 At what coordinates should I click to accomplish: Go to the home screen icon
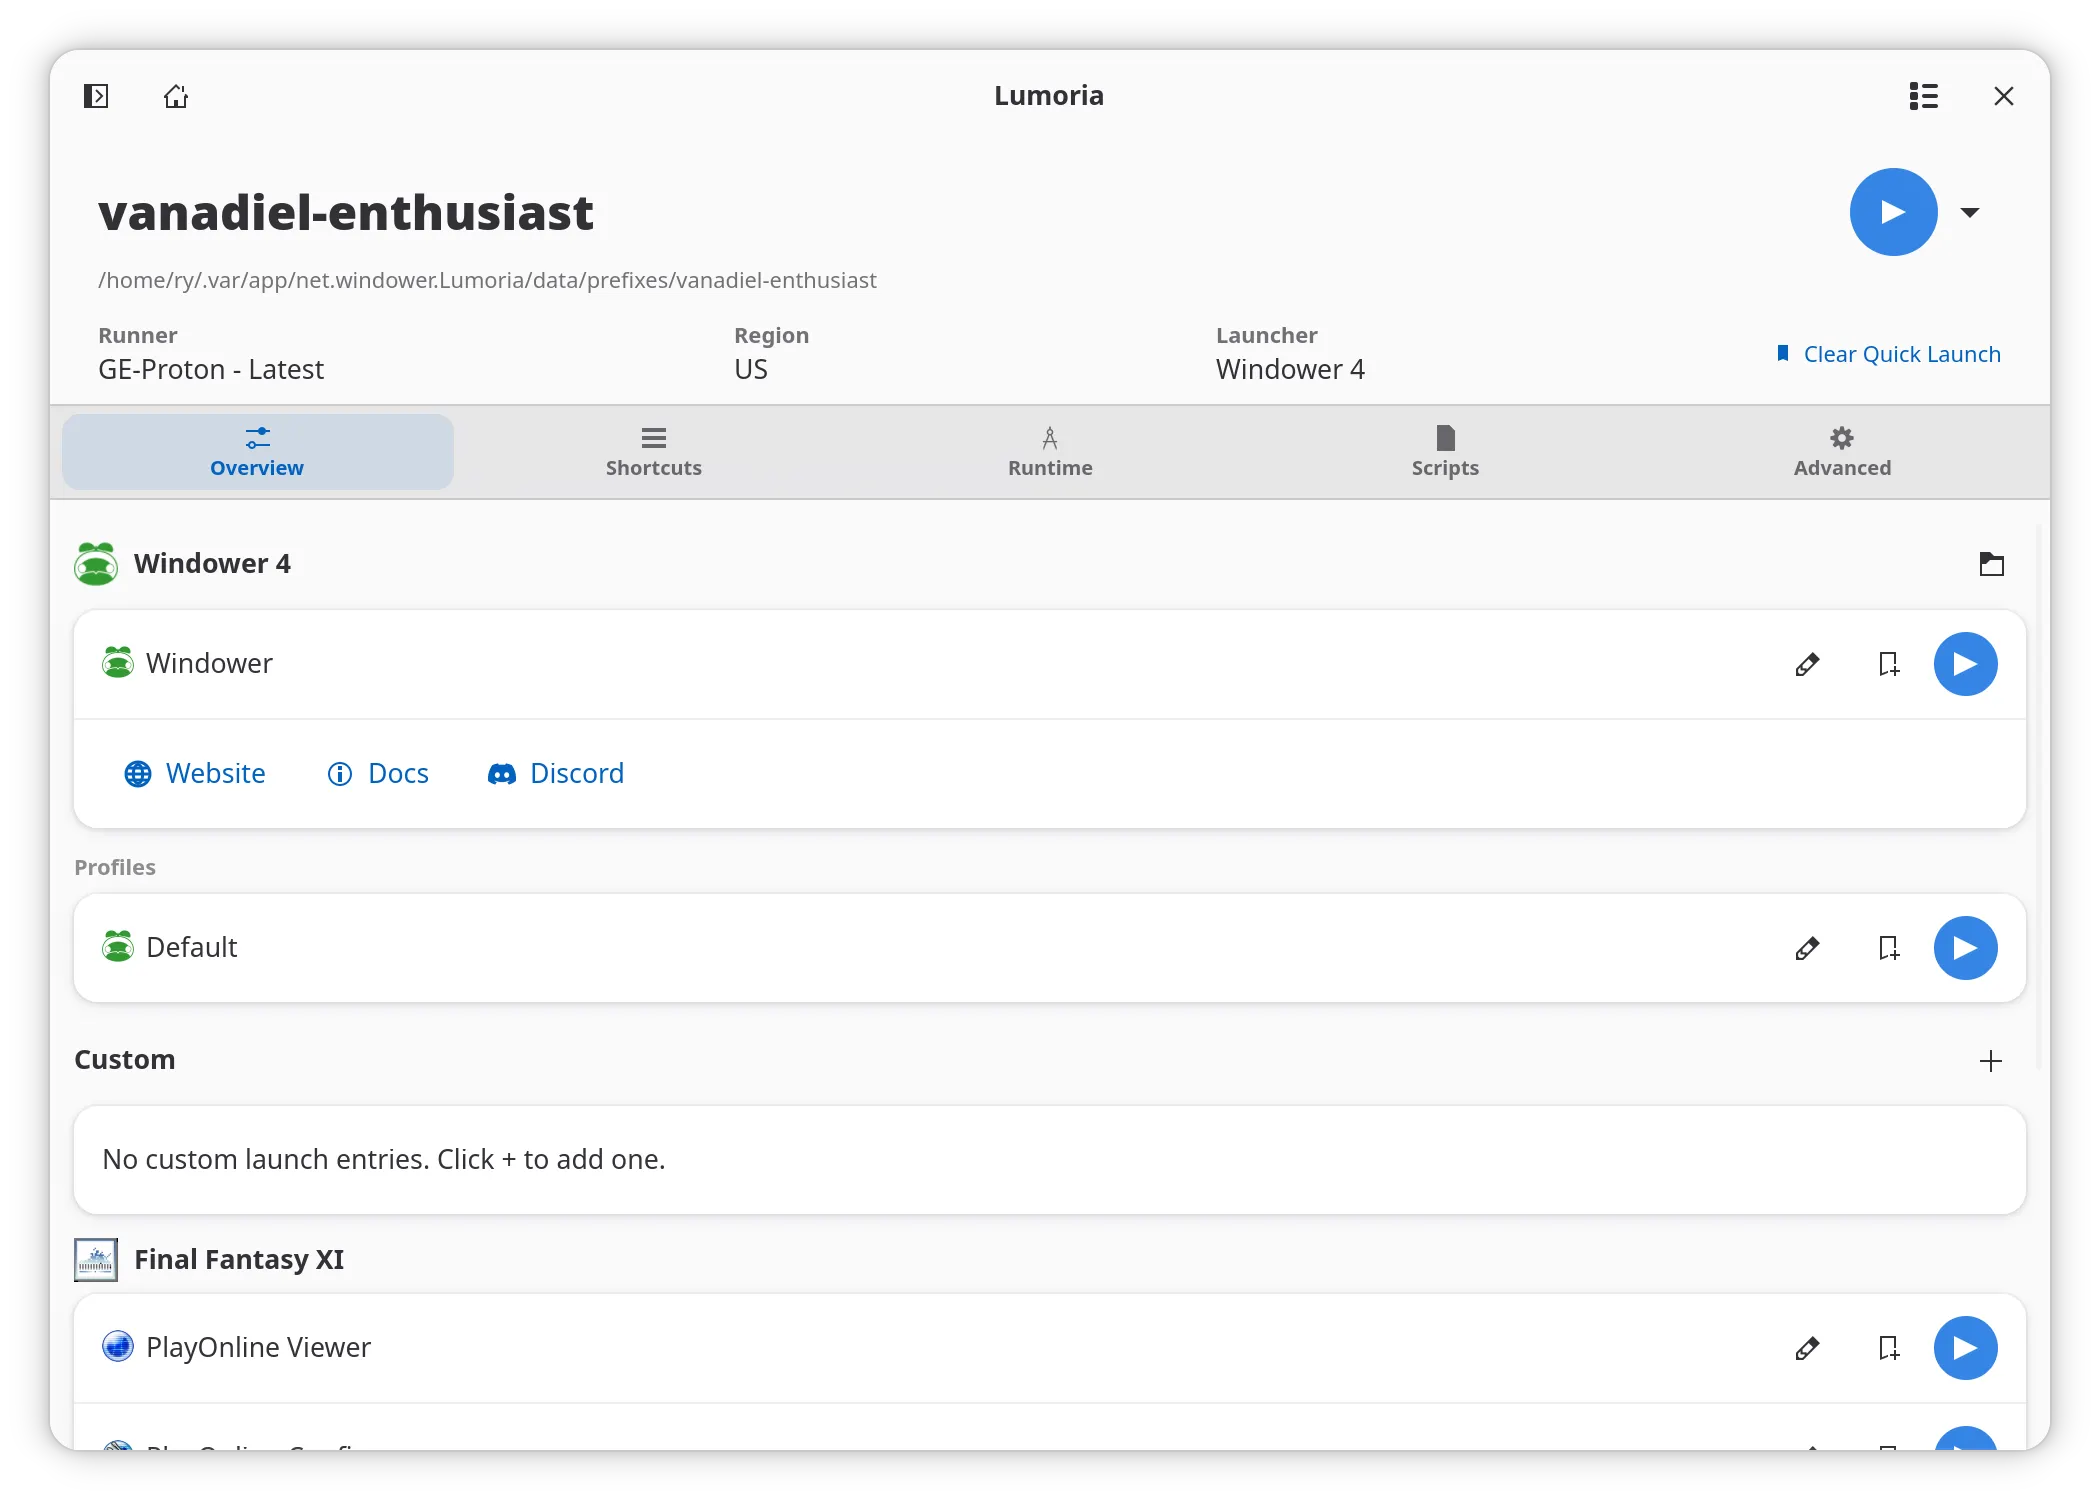176,96
